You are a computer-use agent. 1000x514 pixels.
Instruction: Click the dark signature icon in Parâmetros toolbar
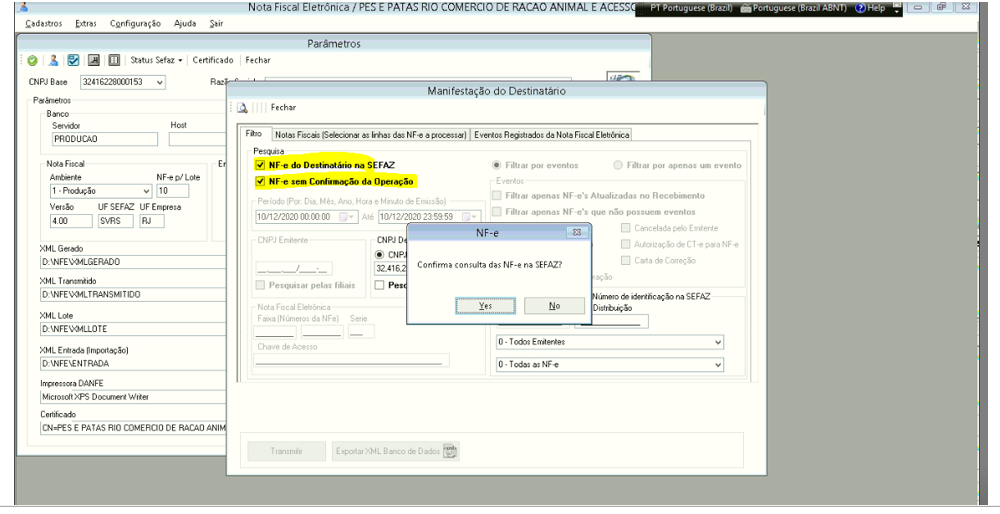point(94,60)
